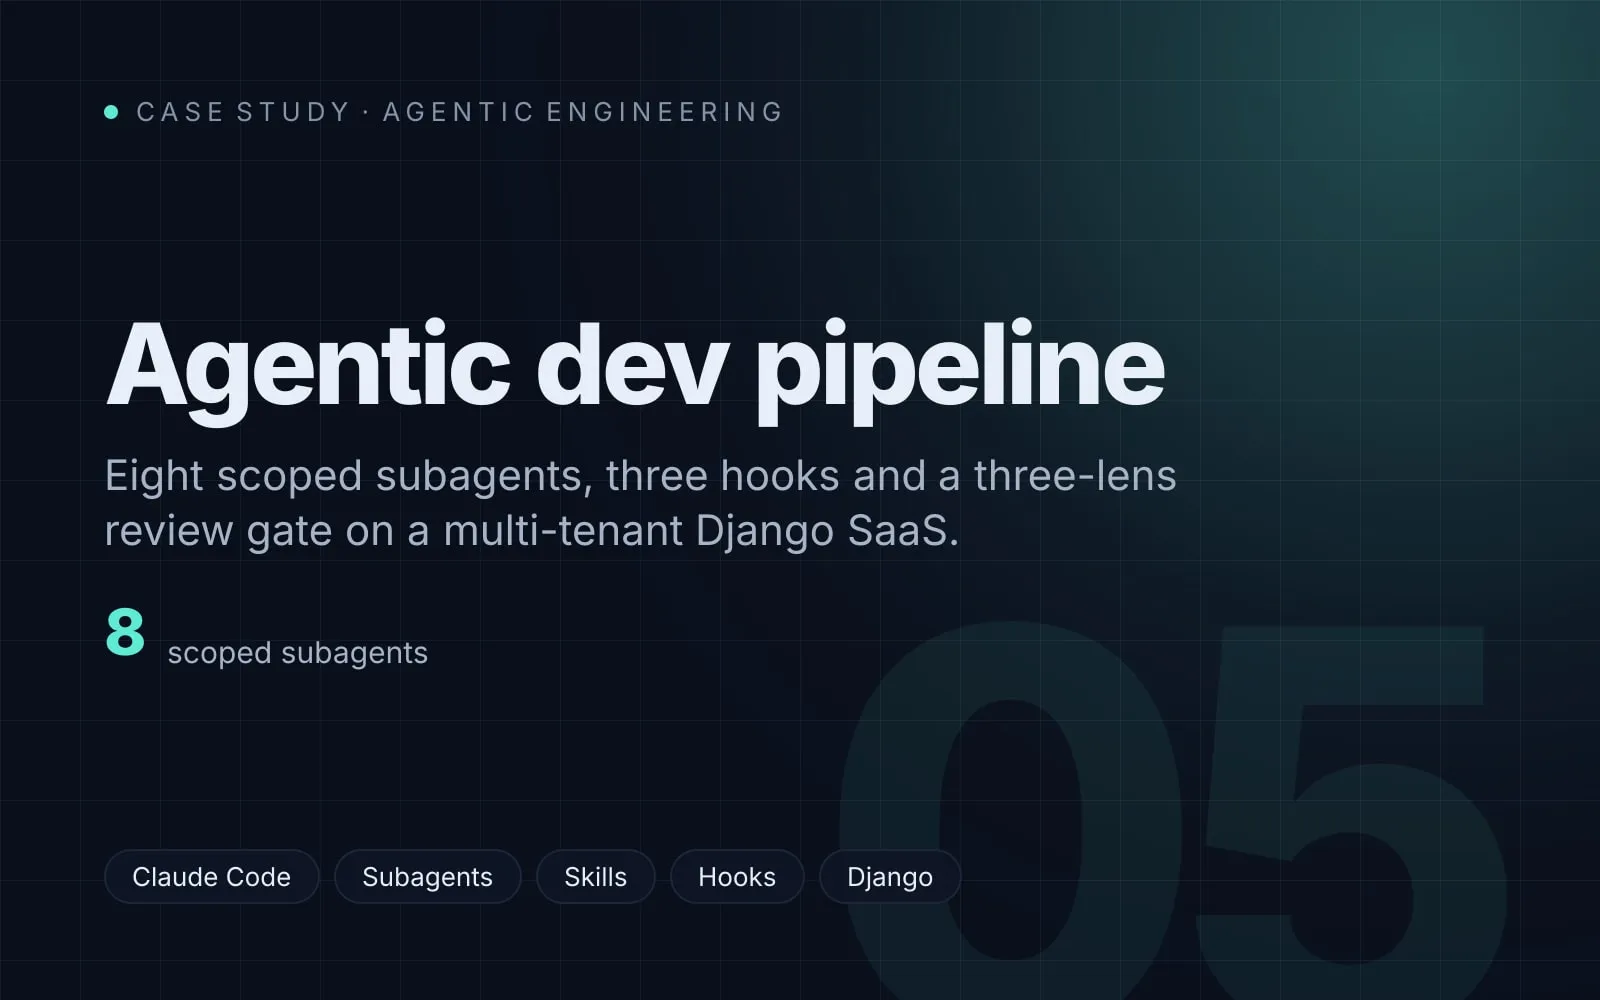The image size is (1600, 1000).
Task: Choose the Hooks tag pill
Action: point(737,877)
